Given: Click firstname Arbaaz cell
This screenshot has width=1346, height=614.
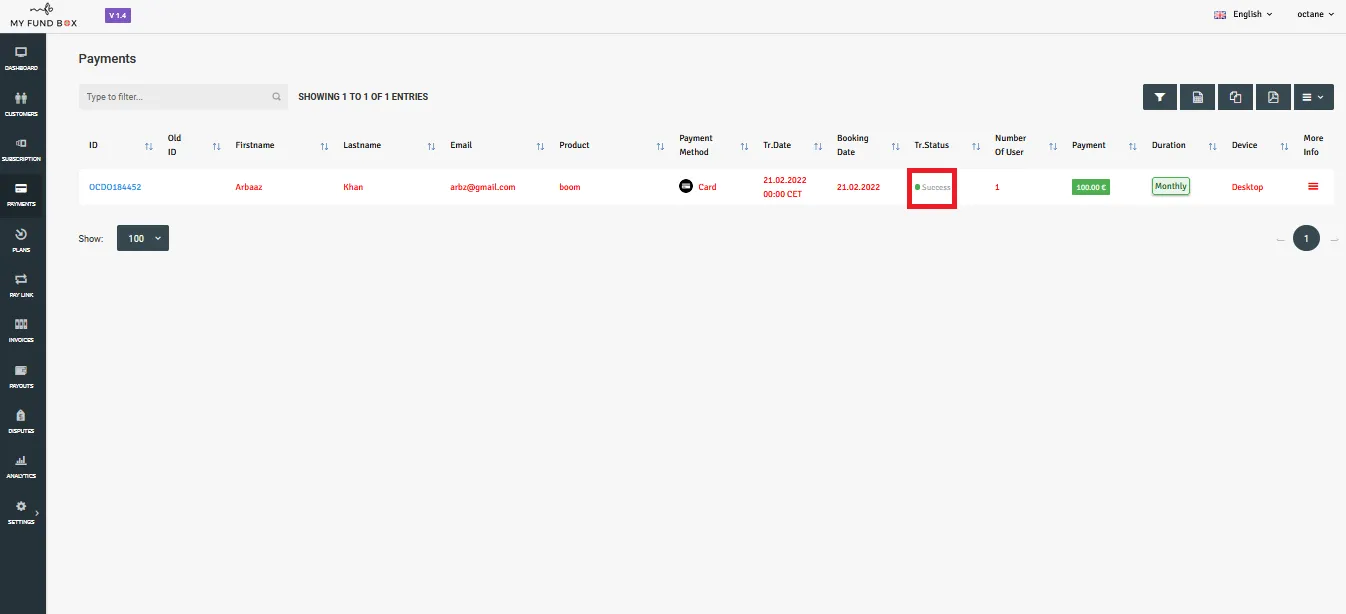Looking at the screenshot, I should (x=249, y=187).
